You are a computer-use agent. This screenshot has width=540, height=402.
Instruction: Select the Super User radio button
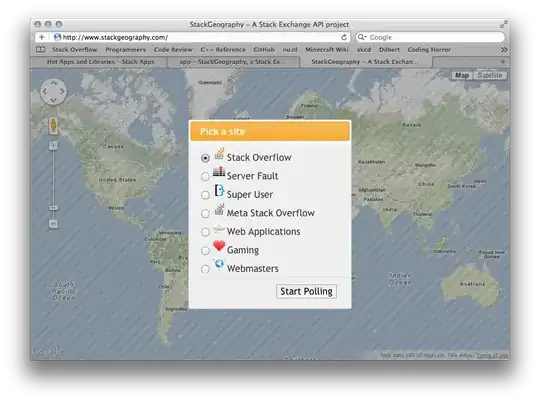(x=205, y=195)
